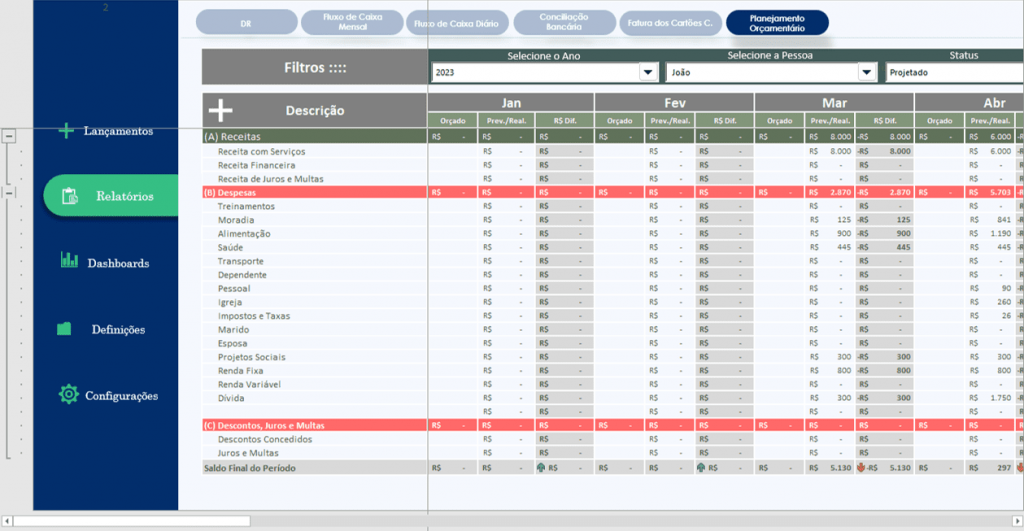Click the horizontal scrollbar left arrow
The height and width of the screenshot is (531, 1024).
(7, 521)
